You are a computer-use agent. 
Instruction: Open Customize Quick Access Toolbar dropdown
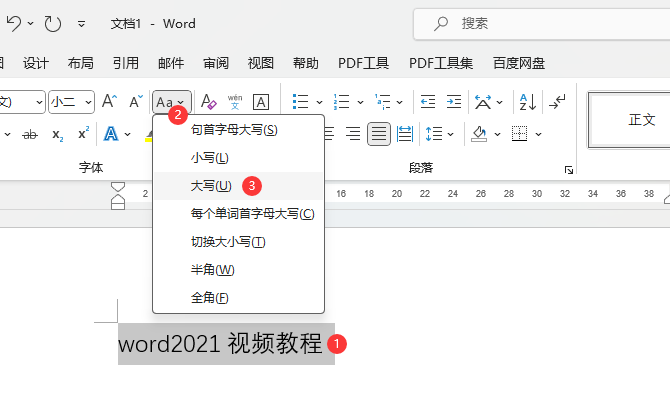pyautogui.click(x=81, y=24)
